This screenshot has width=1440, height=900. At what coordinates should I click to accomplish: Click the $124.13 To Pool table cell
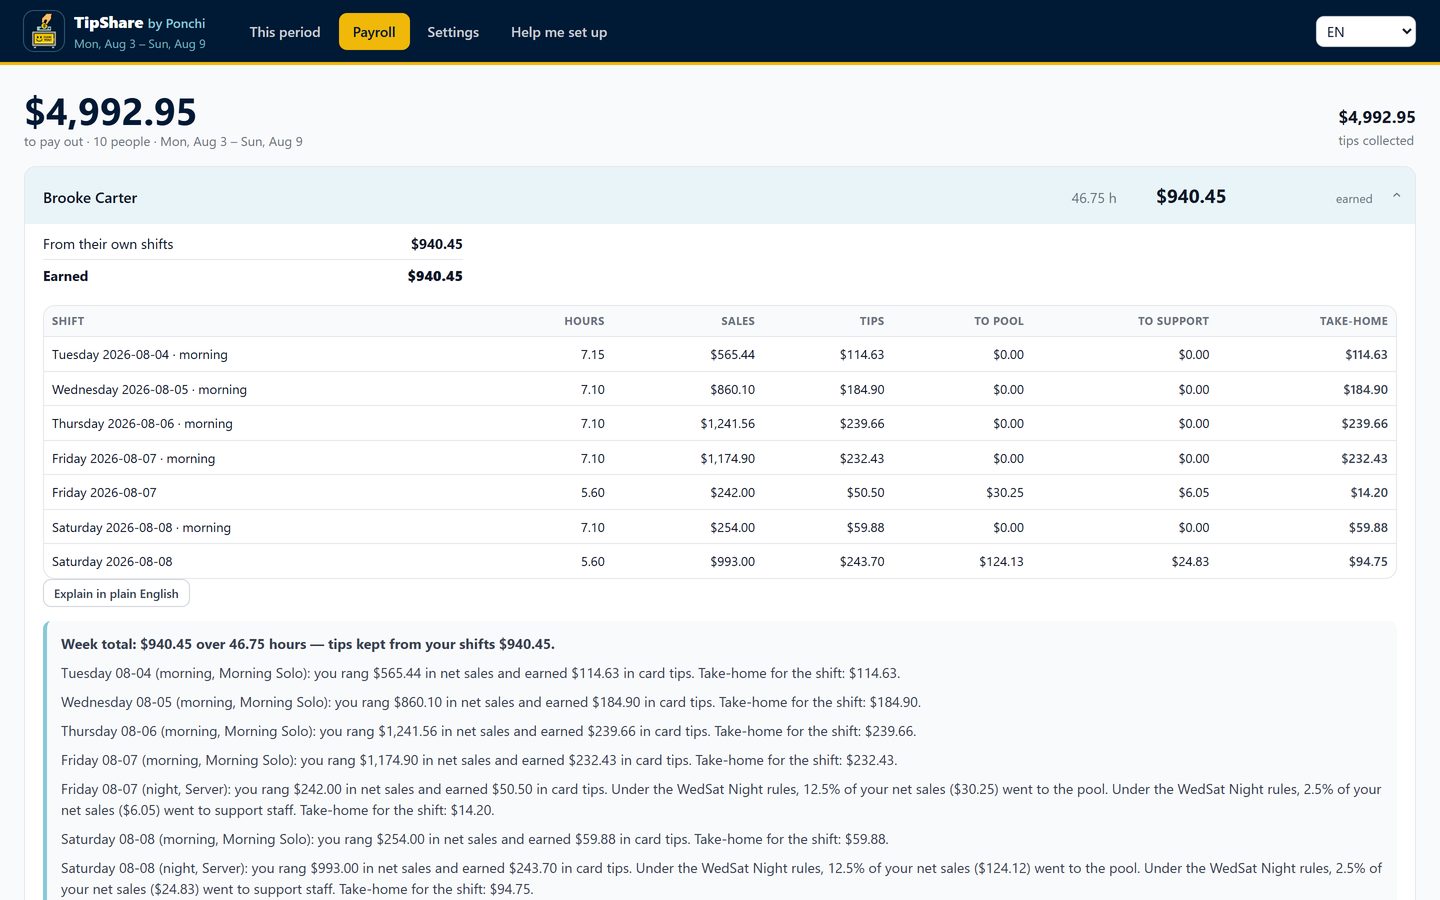1001,562
